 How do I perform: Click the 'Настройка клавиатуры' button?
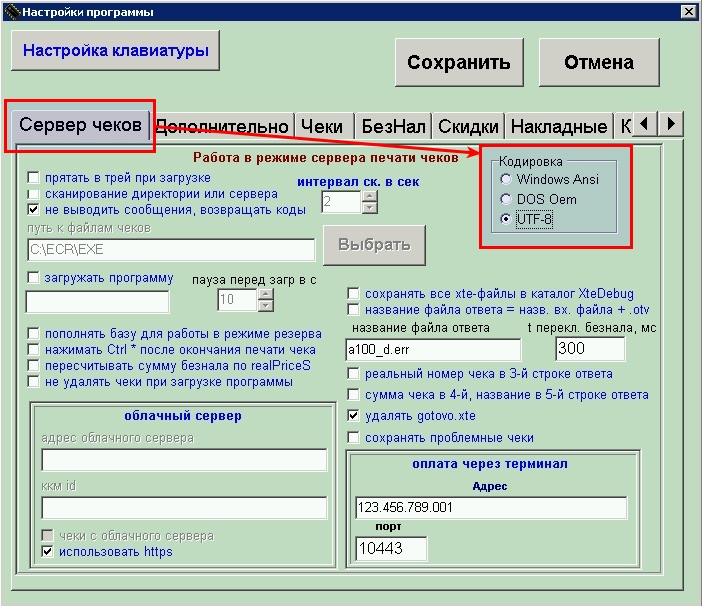tap(116, 50)
